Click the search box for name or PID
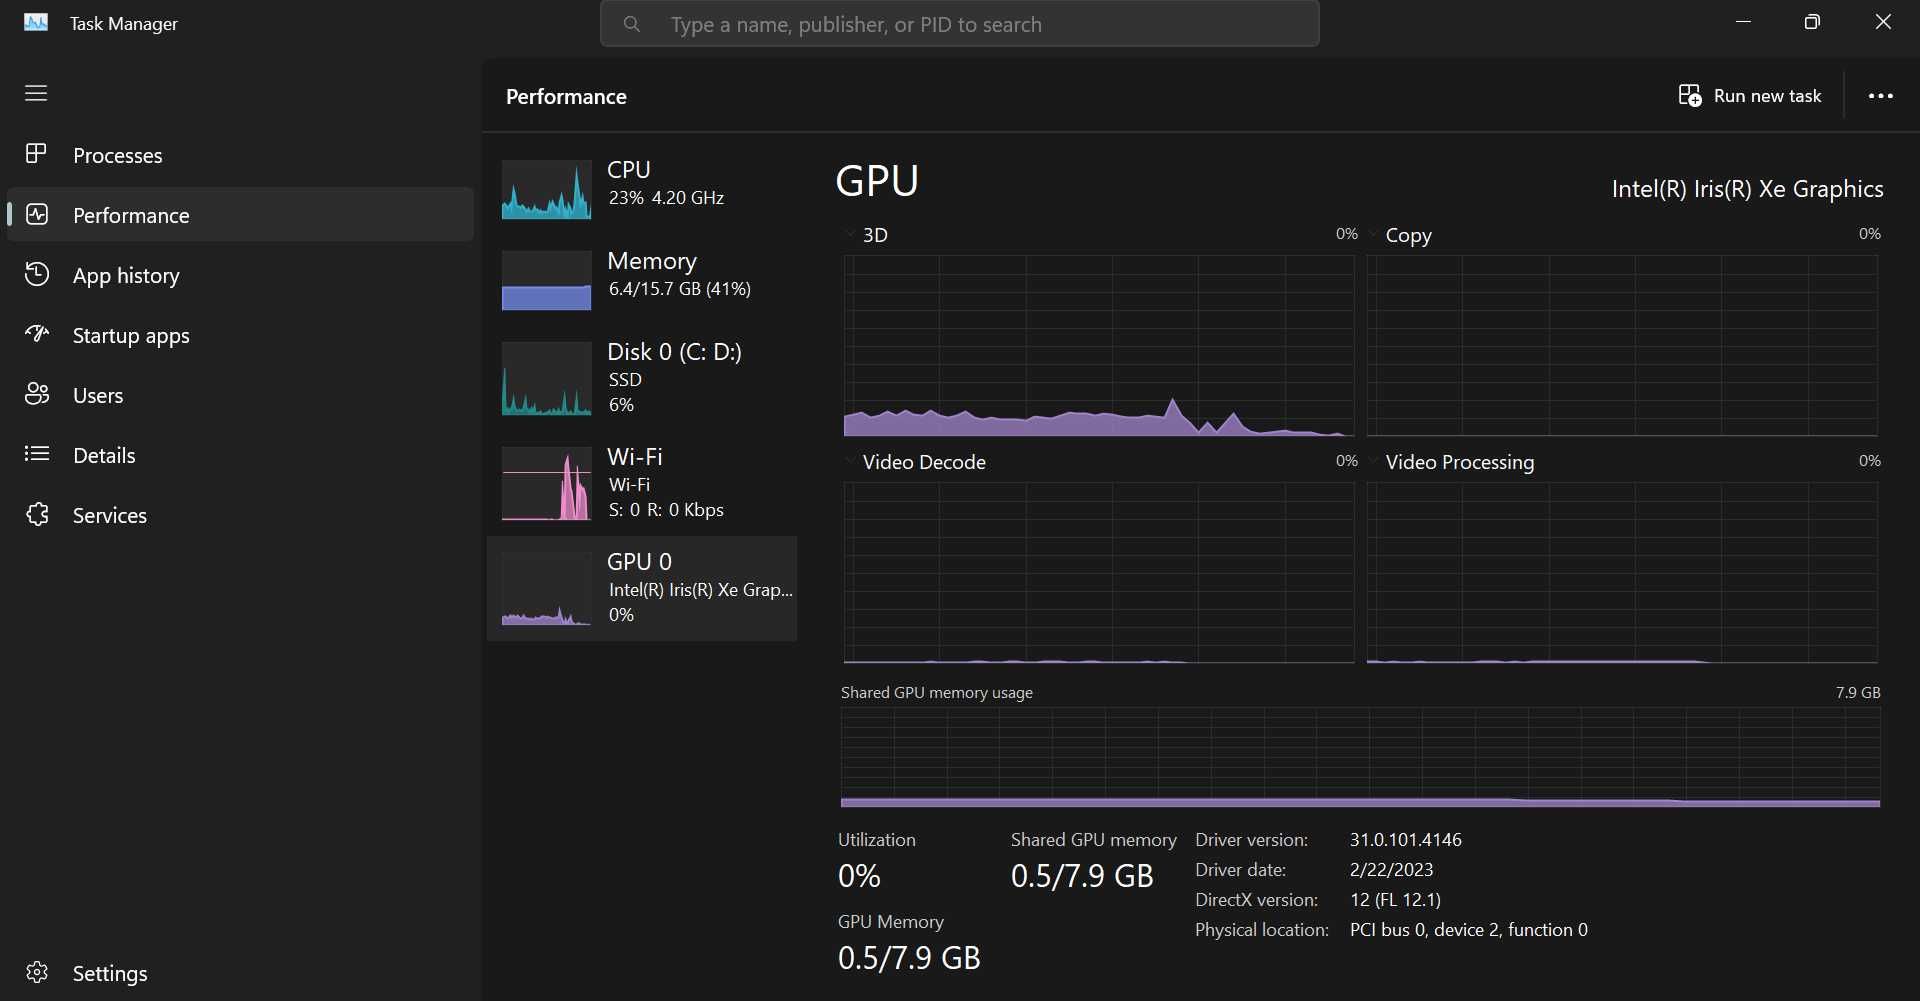 [x=960, y=24]
